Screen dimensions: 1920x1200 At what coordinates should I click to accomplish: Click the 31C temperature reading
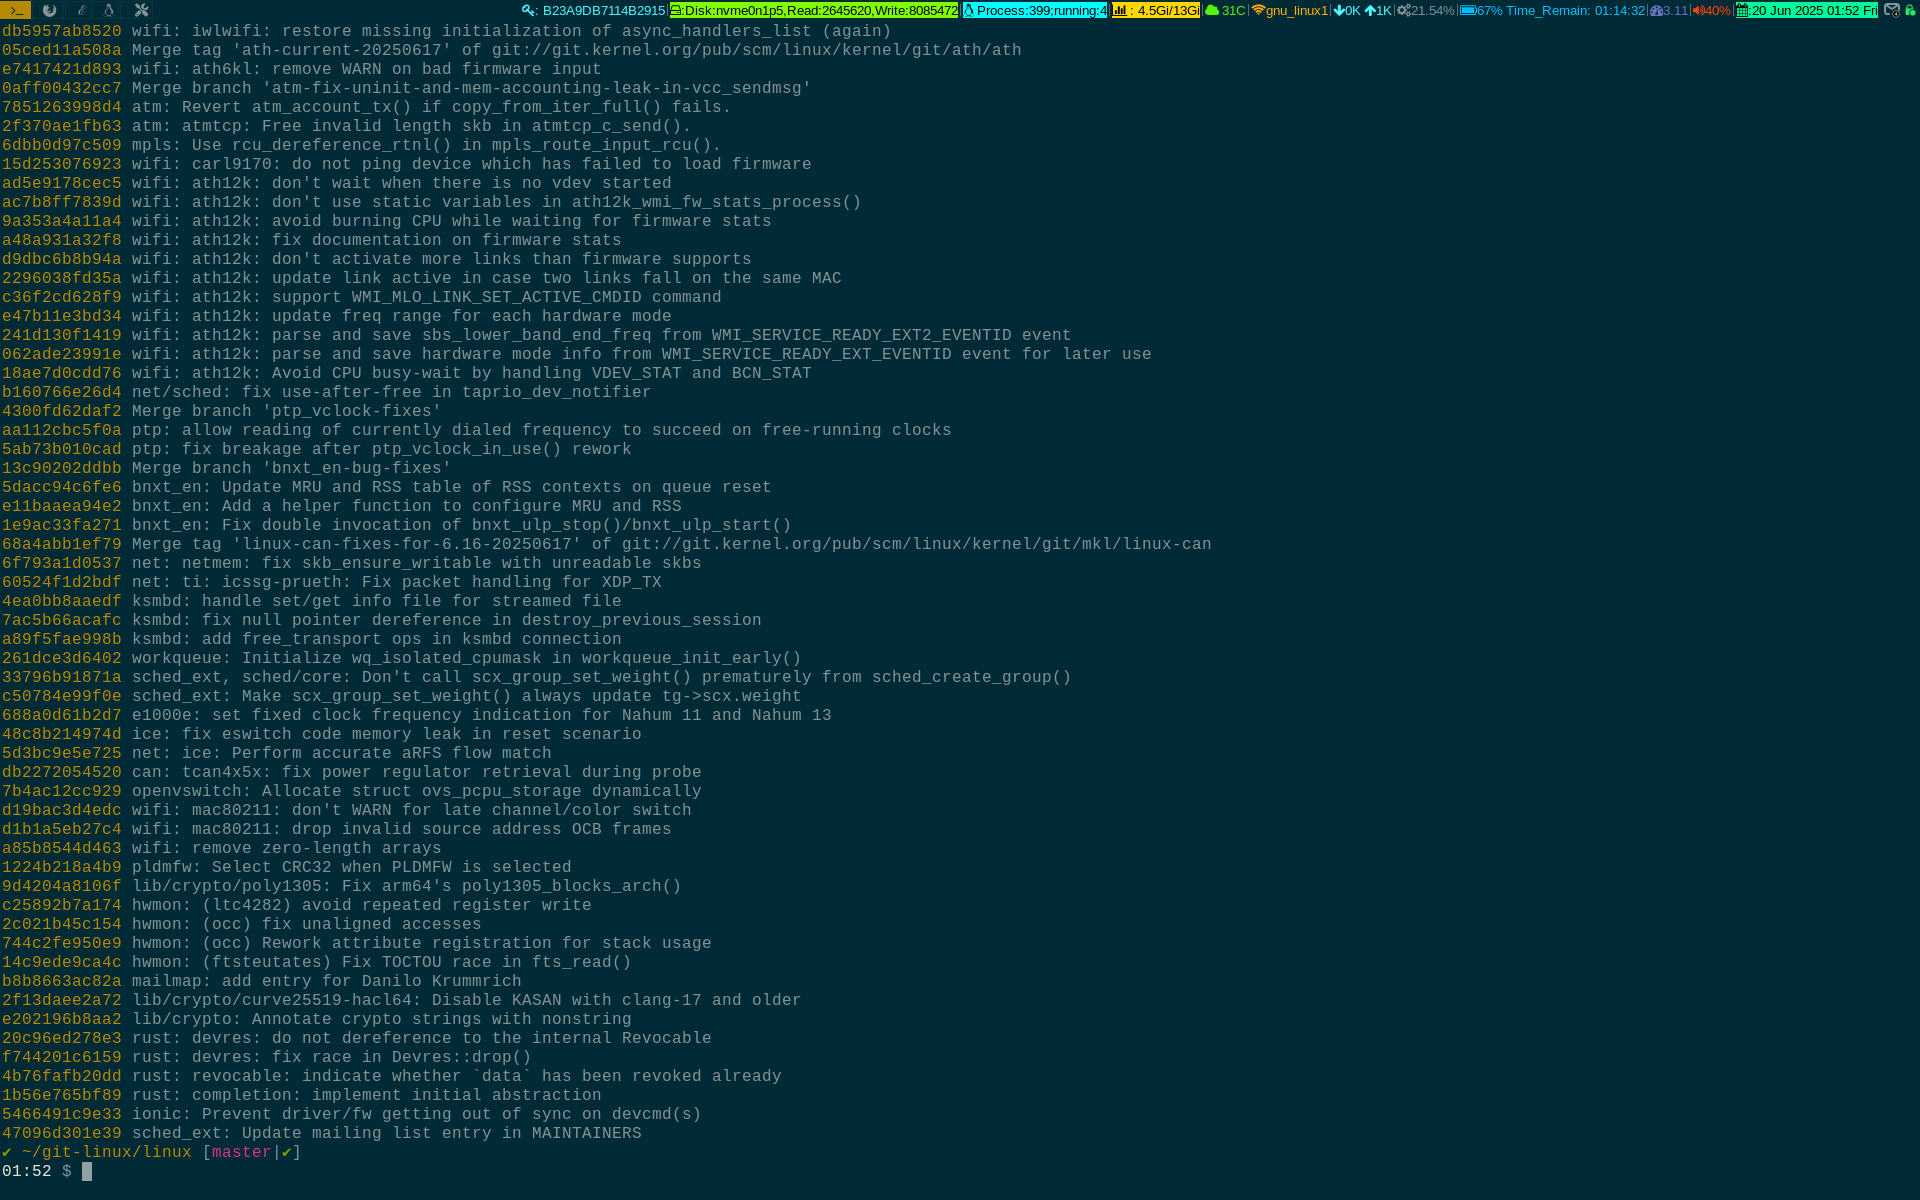[1233, 10]
